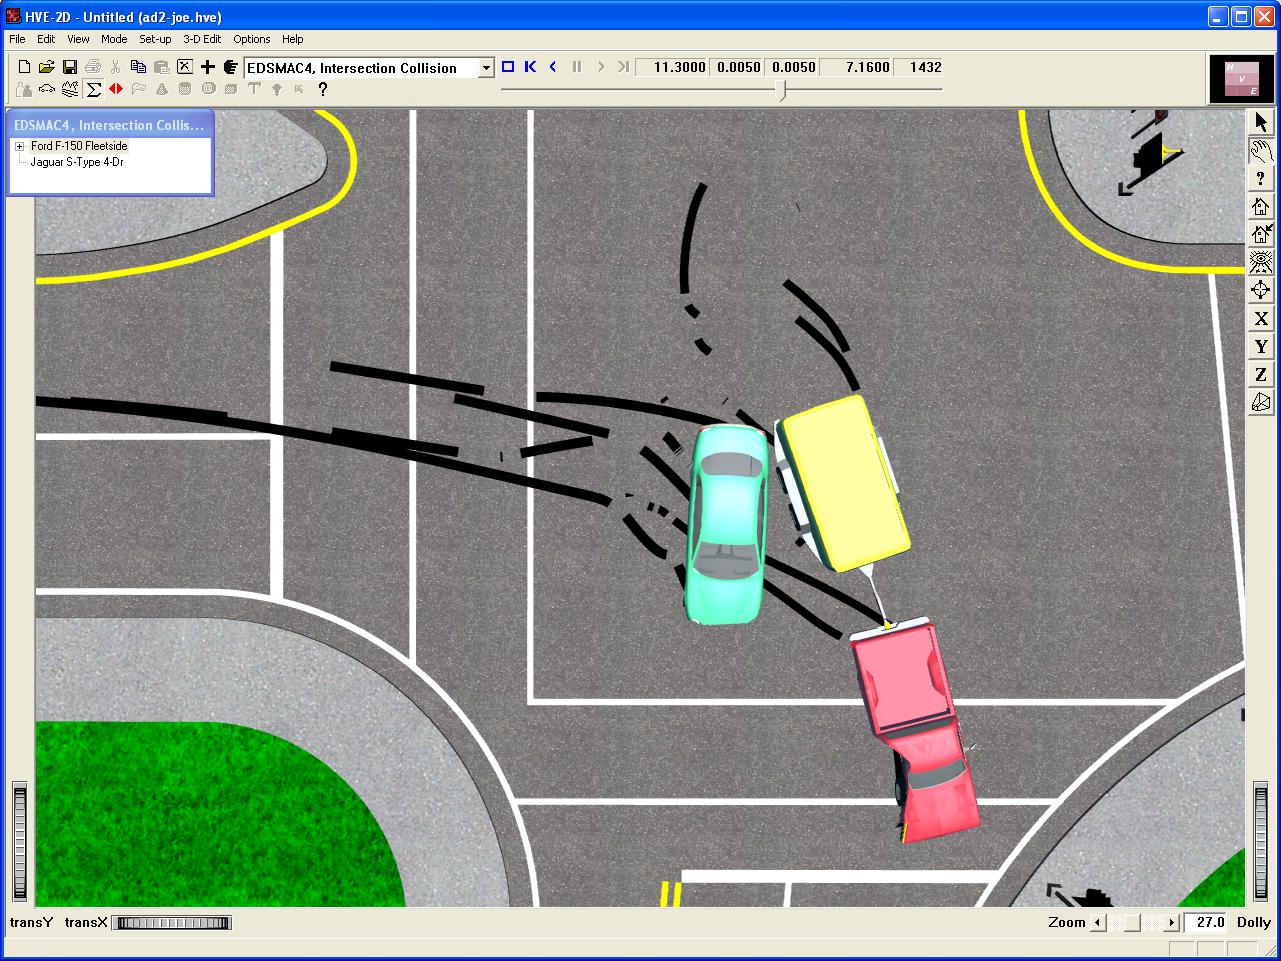
Task: Click the Home view icon
Action: [1261, 207]
